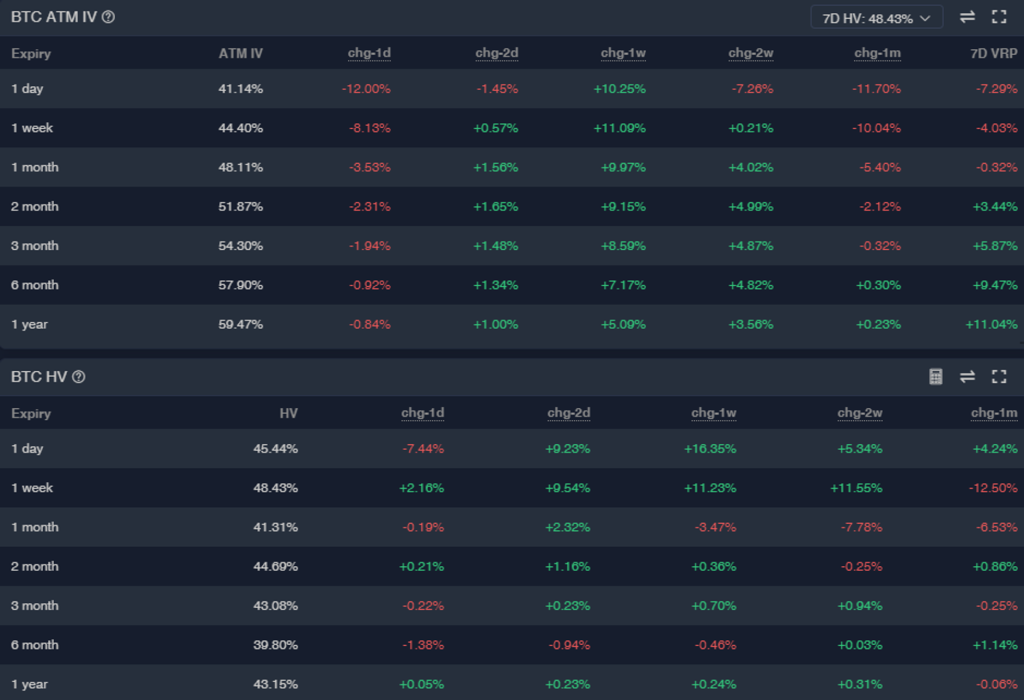Open the calculator icon in BTC HV panel
This screenshot has height=700, width=1024.
[x=936, y=377]
